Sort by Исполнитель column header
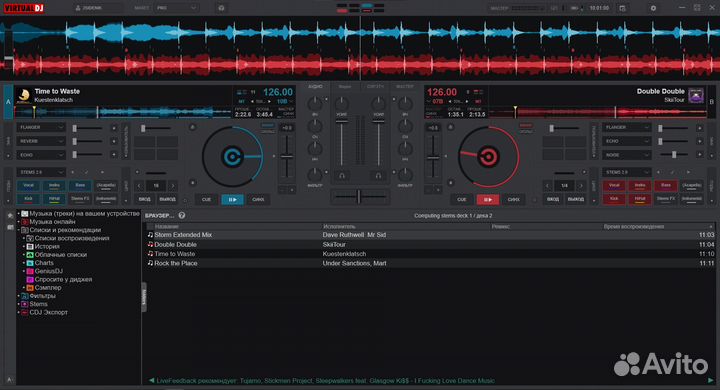This screenshot has height=390, width=720. [339, 226]
